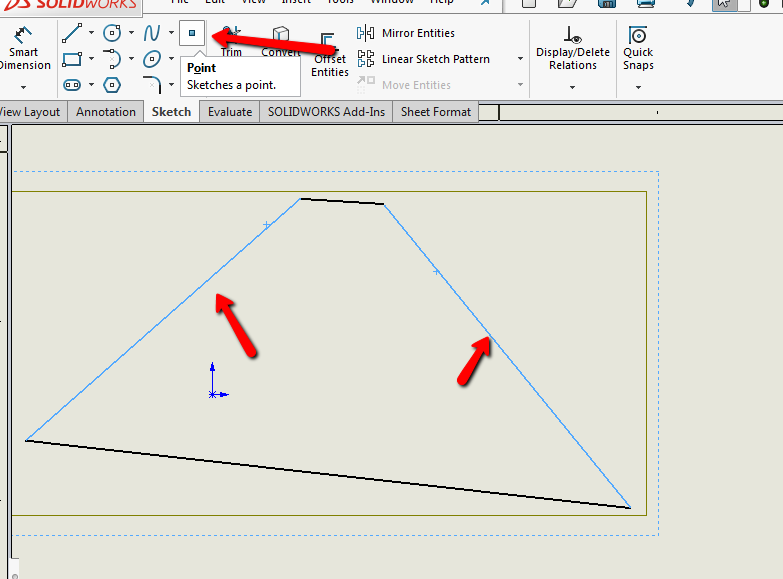Switch to the Annotation tab
The width and height of the screenshot is (783, 579).
(106, 111)
